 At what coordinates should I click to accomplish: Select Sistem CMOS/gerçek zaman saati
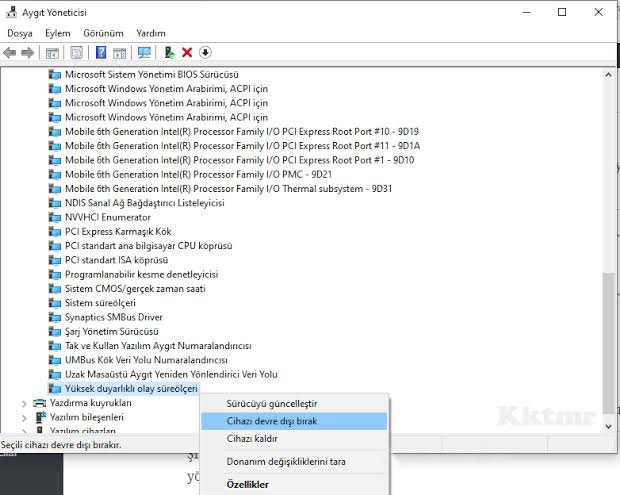tap(135, 289)
